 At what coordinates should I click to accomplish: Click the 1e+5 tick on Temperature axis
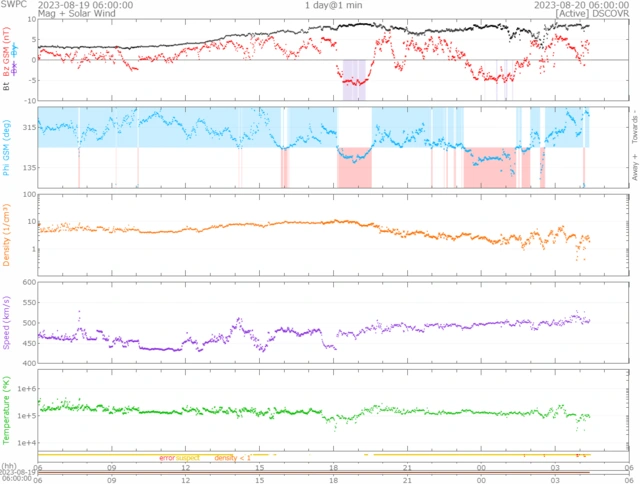point(27,415)
